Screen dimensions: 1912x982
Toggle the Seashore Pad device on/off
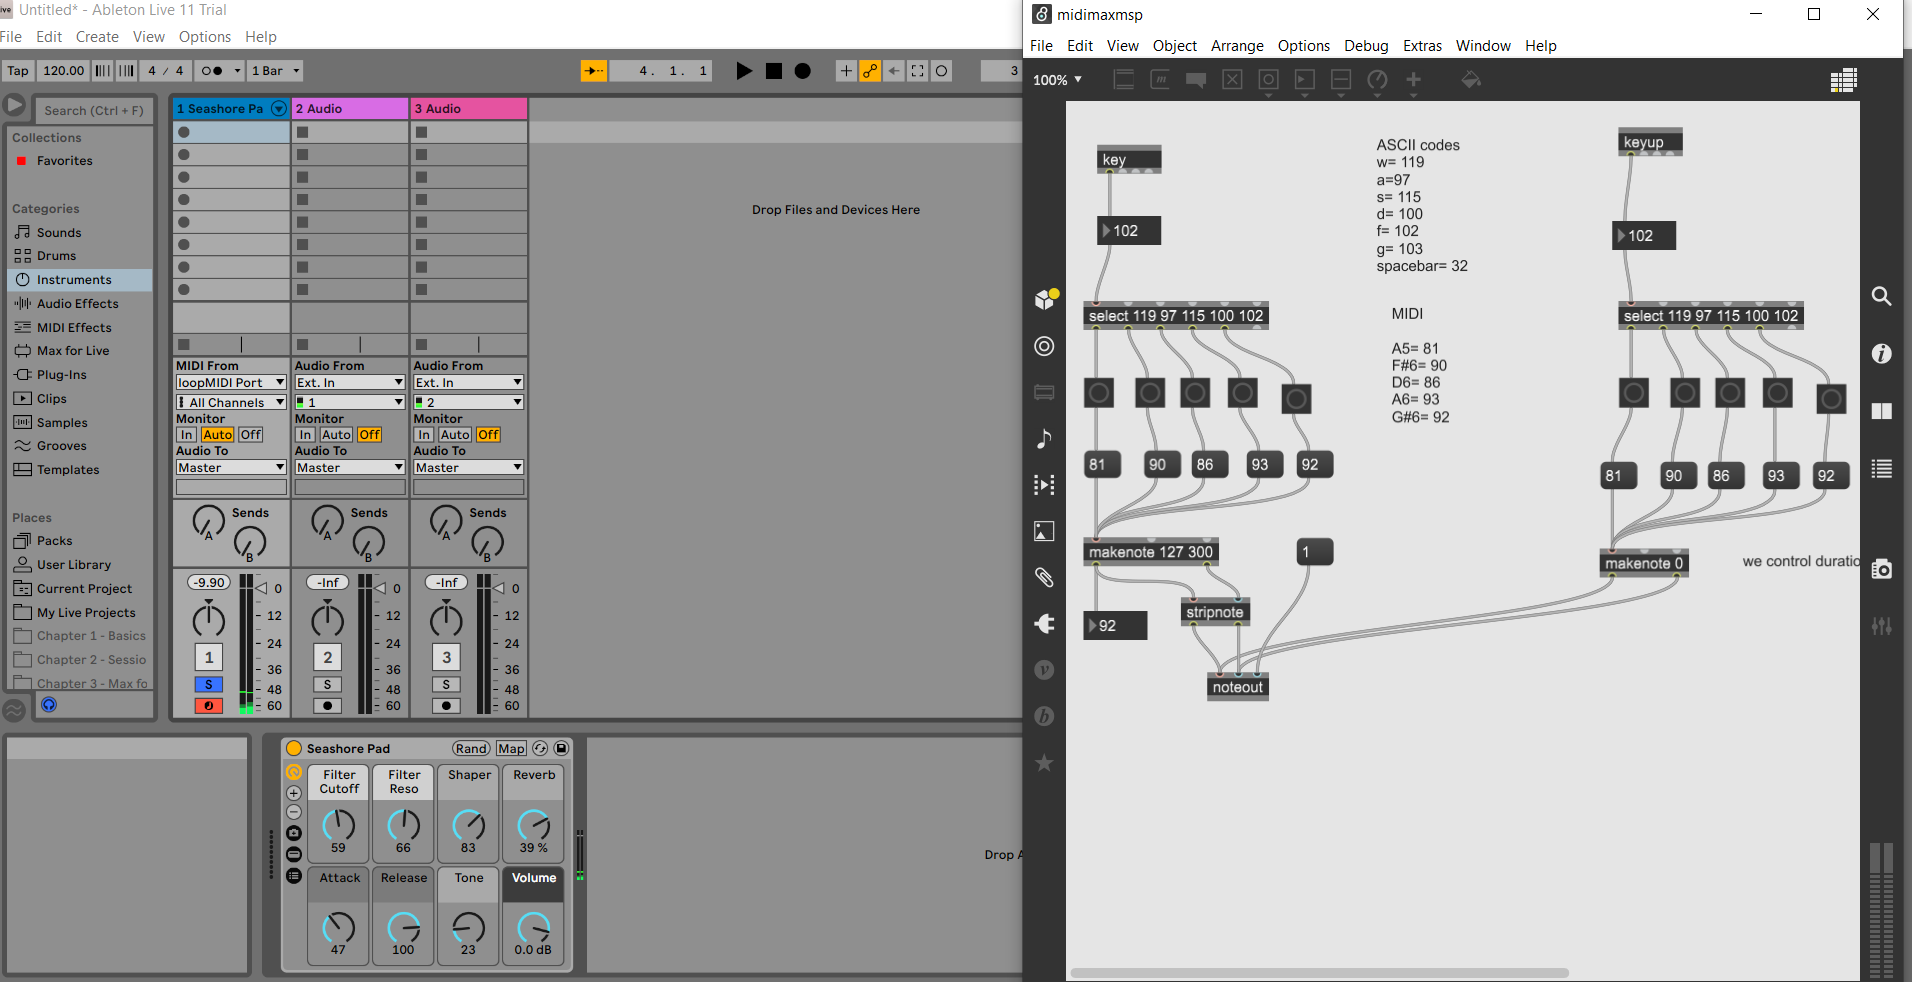pyautogui.click(x=294, y=748)
